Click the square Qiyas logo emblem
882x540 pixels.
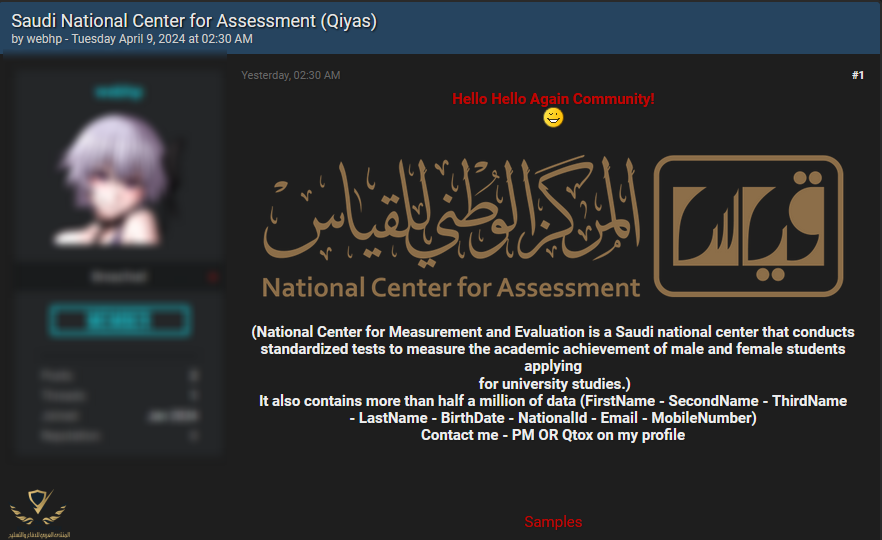[748, 226]
